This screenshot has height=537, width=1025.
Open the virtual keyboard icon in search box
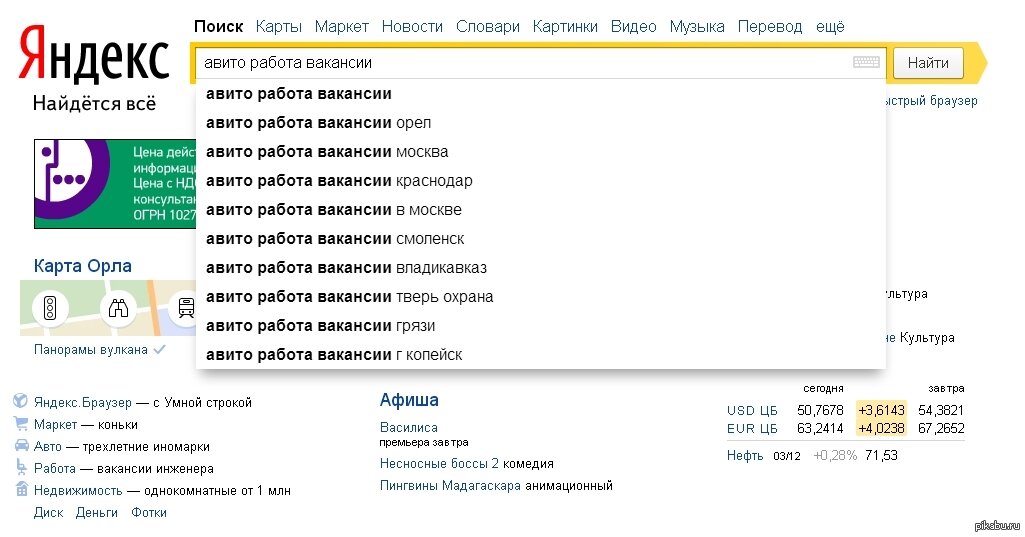click(x=866, y=62)
